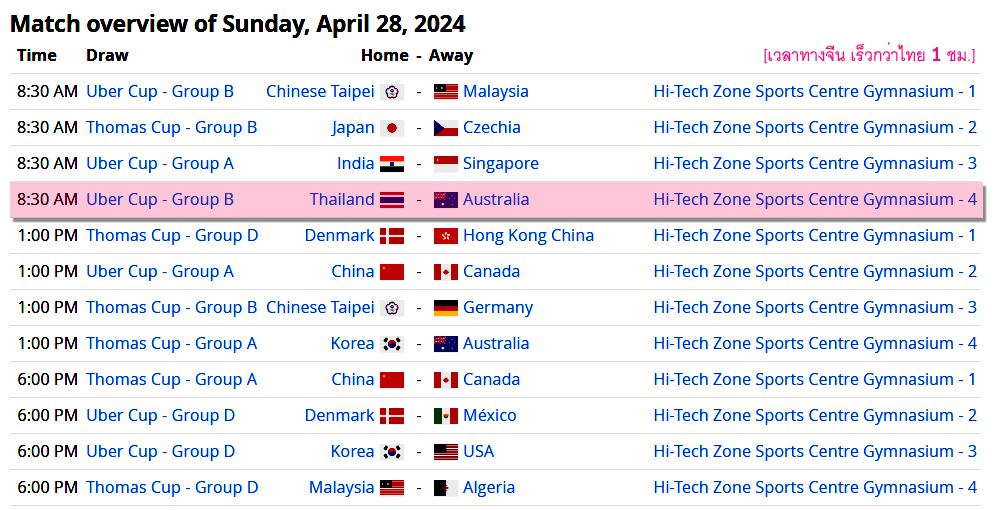Image resolution: width=998 pixels, height=510 pixels.
Task: Select the highlighted Thailand vs Australia row
Action: (496, 199)
